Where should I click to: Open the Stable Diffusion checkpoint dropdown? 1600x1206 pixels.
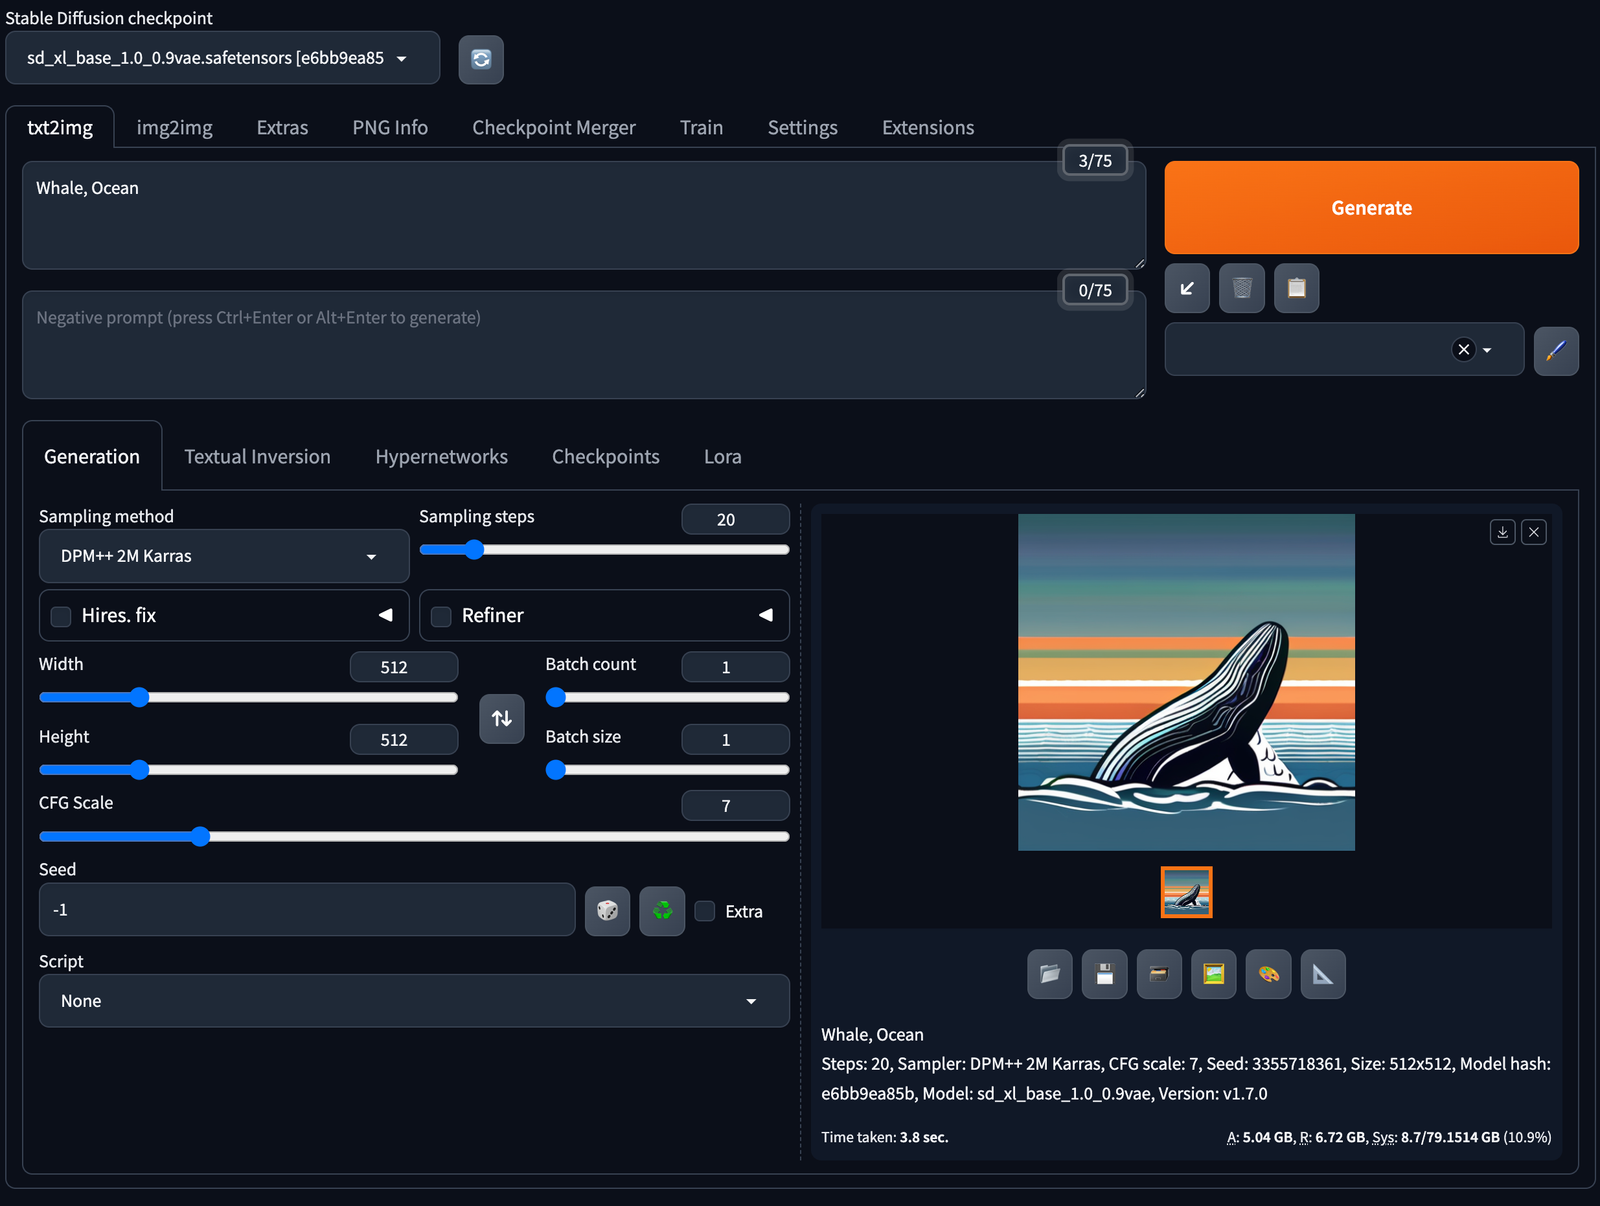pyautogui.click(x=222, y=58)
